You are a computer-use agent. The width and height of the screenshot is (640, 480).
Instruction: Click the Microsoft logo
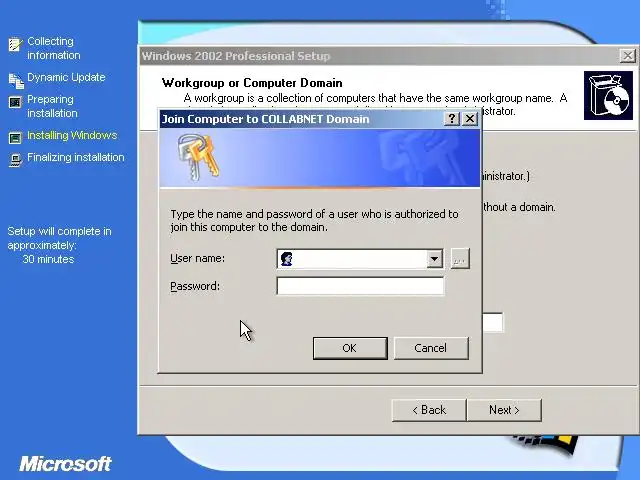tap(65, 464)
